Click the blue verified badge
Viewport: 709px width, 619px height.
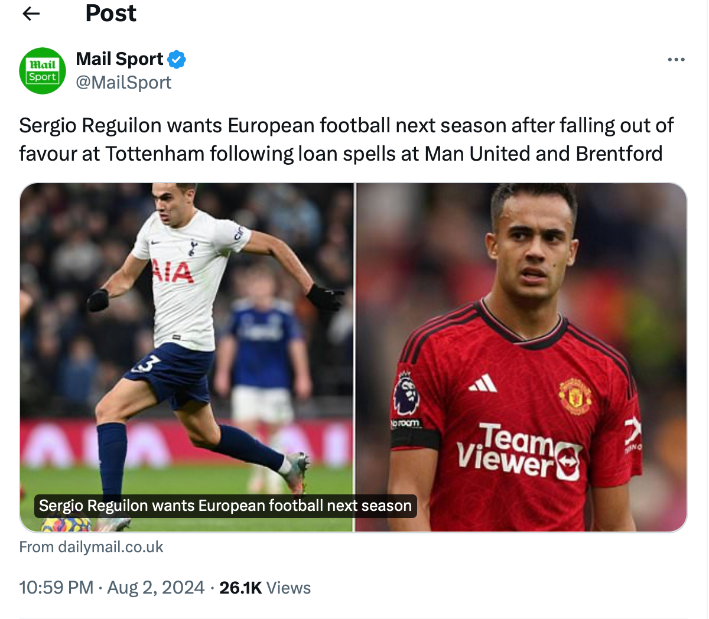tap(176, 59)
